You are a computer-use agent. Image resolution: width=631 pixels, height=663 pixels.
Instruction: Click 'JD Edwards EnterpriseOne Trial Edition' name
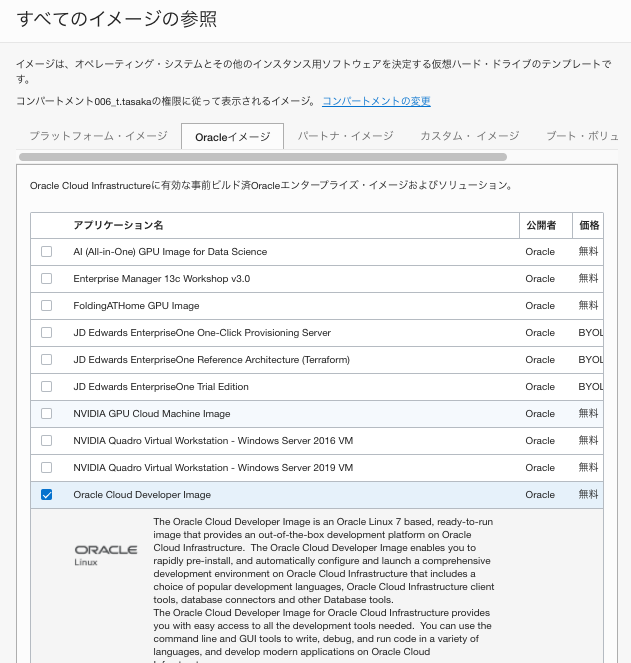pos(161,387)
